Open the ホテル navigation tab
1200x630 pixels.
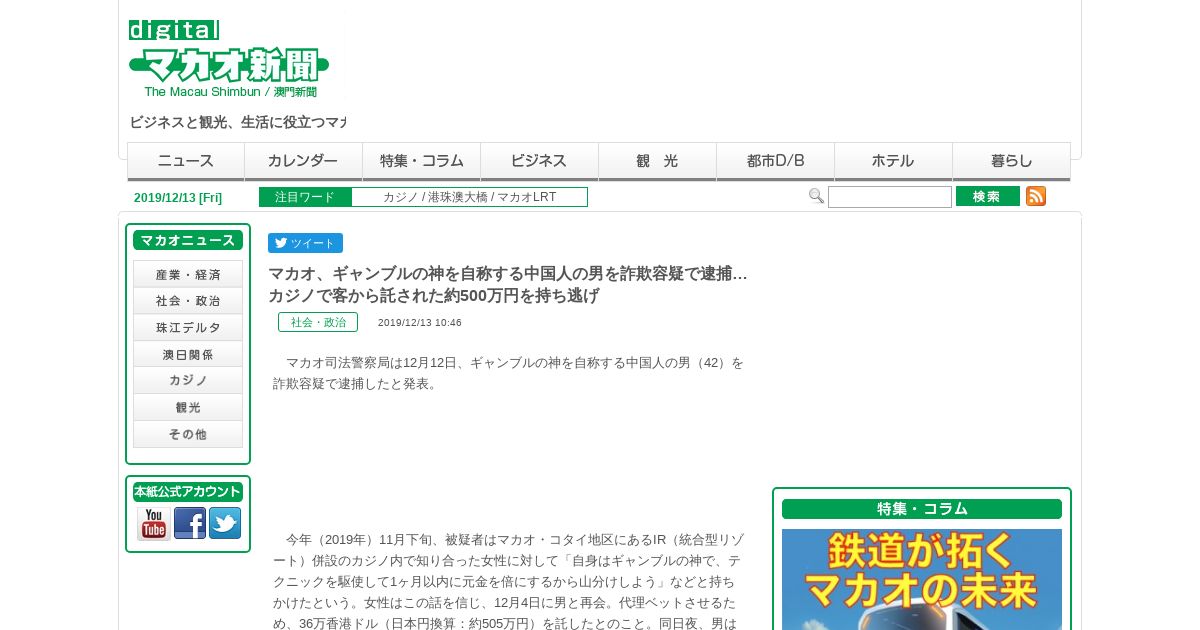coord(893,161)
